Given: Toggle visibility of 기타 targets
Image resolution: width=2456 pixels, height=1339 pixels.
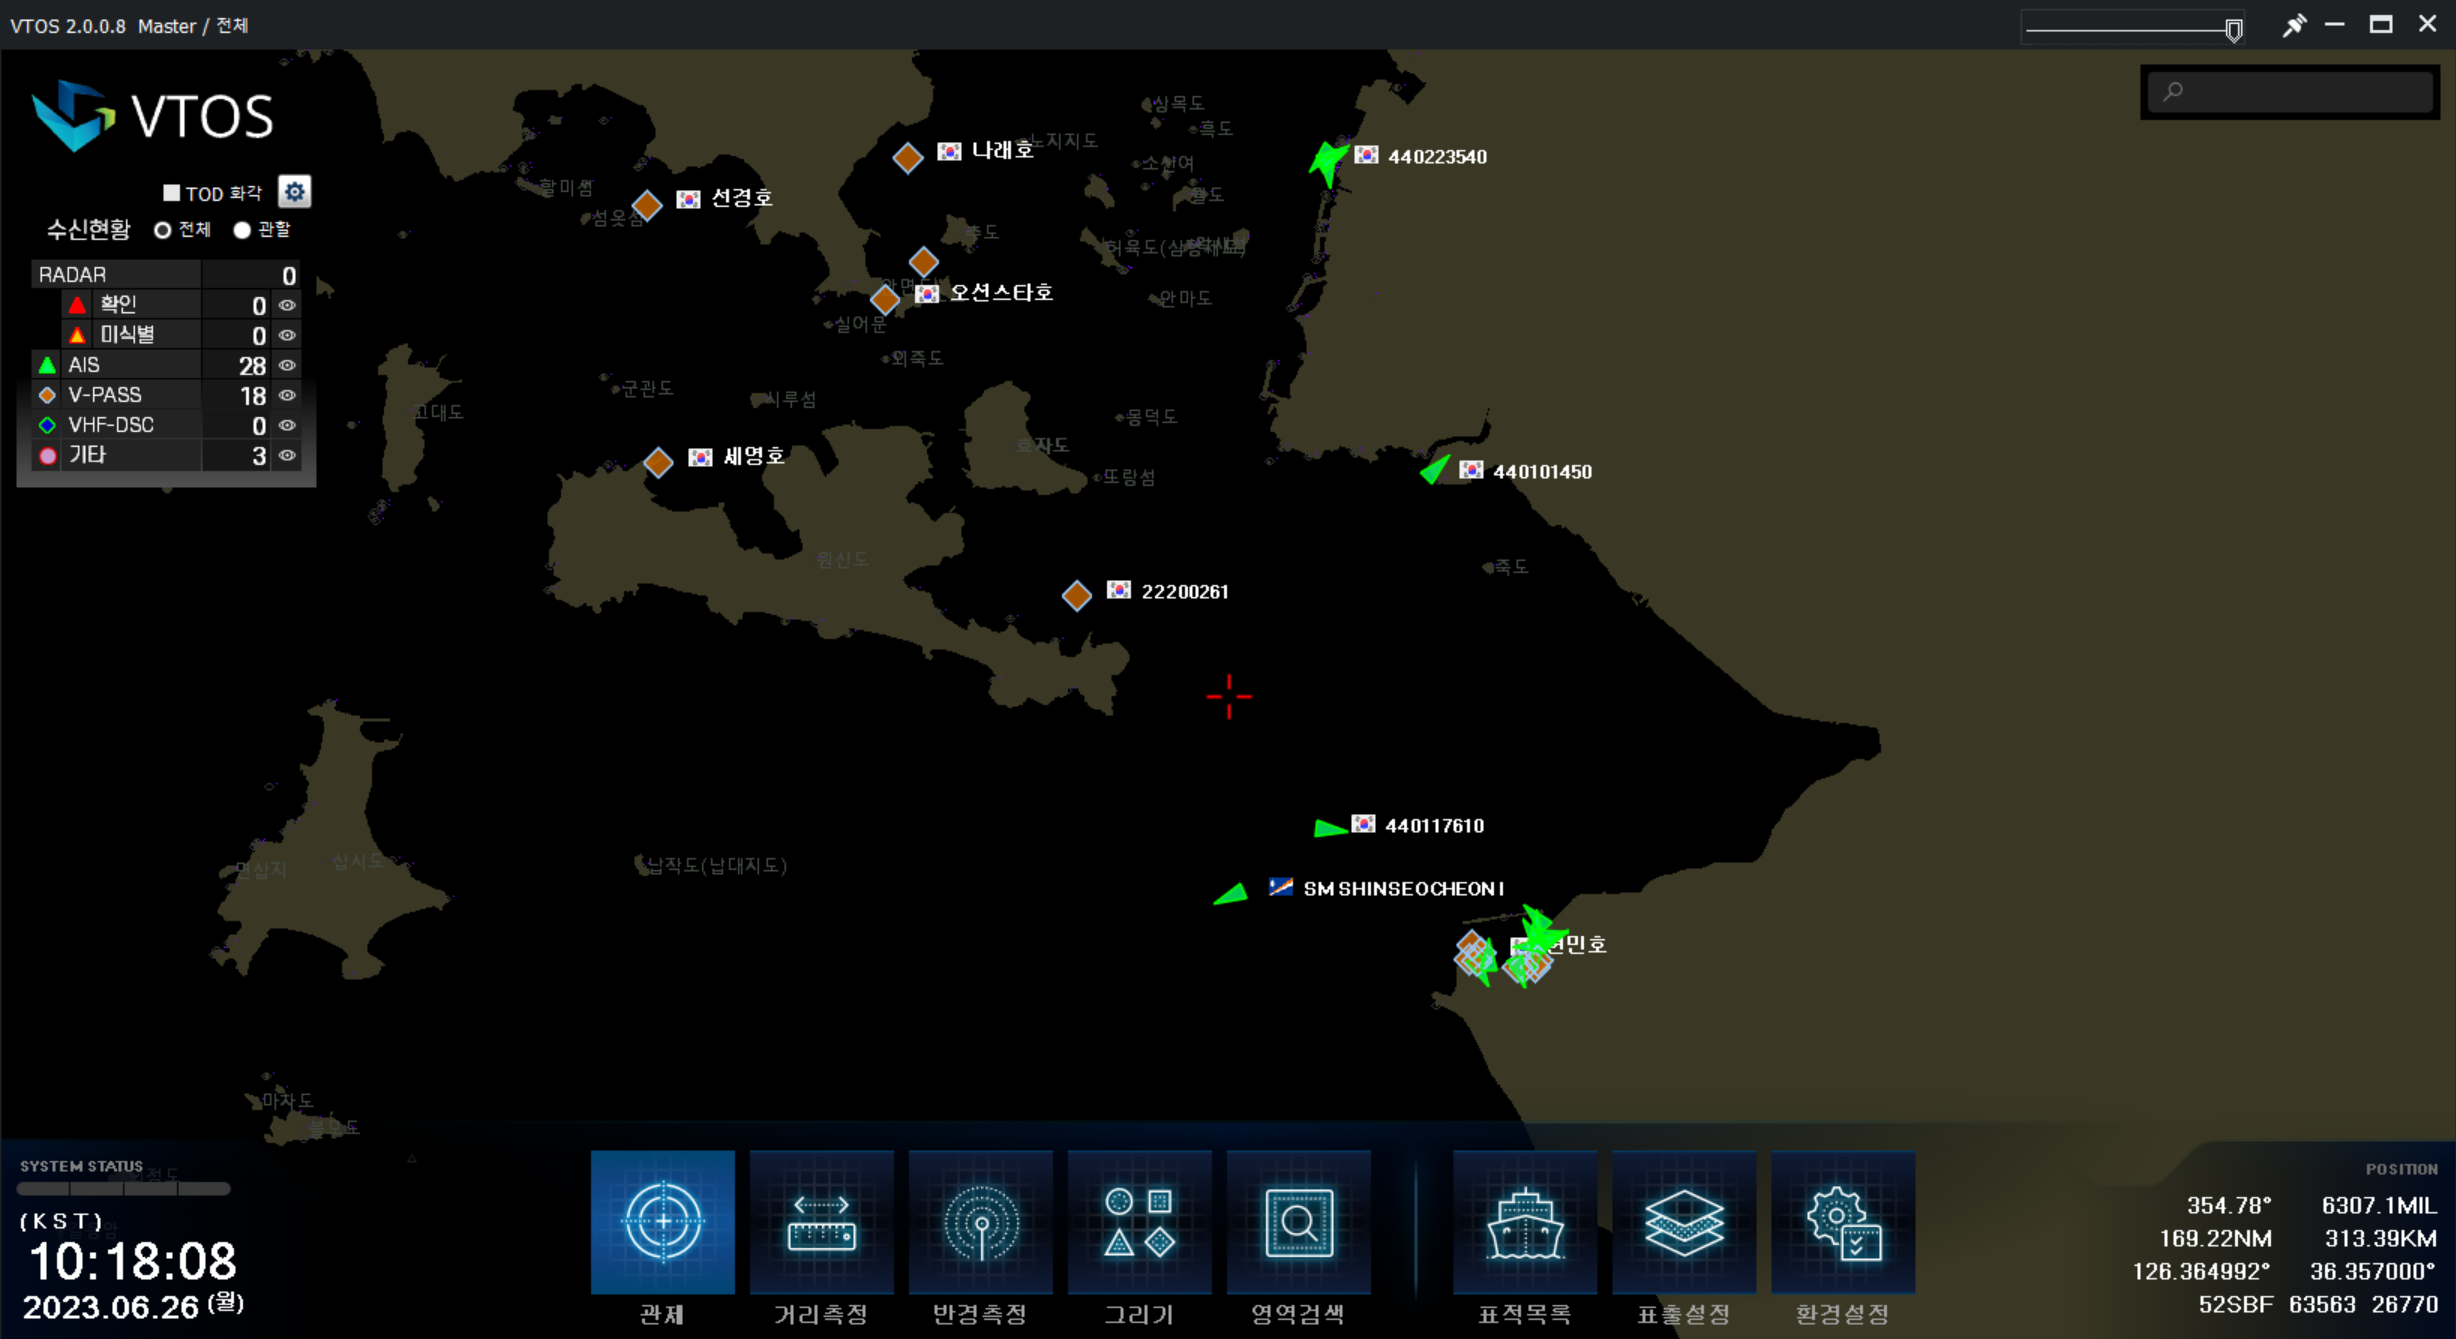Looking at the screenshot, I should (x=287, y=455).
